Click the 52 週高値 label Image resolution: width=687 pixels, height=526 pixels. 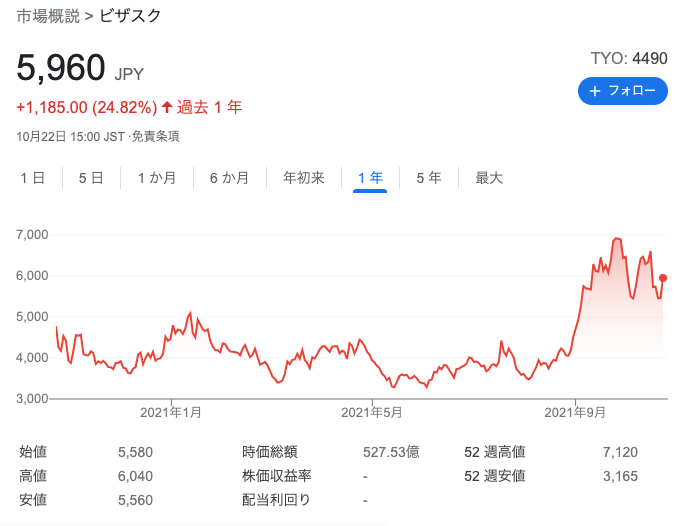pos(495,452)
